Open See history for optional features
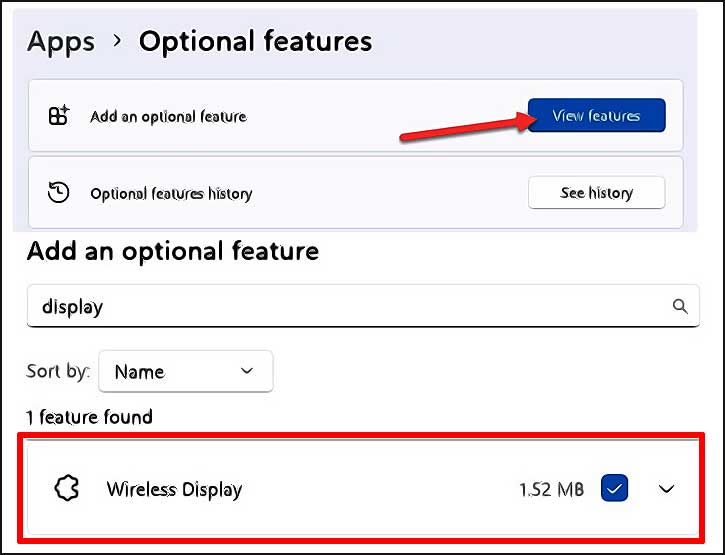This screenshot has width=725, height=555. (x=596, y=192)
